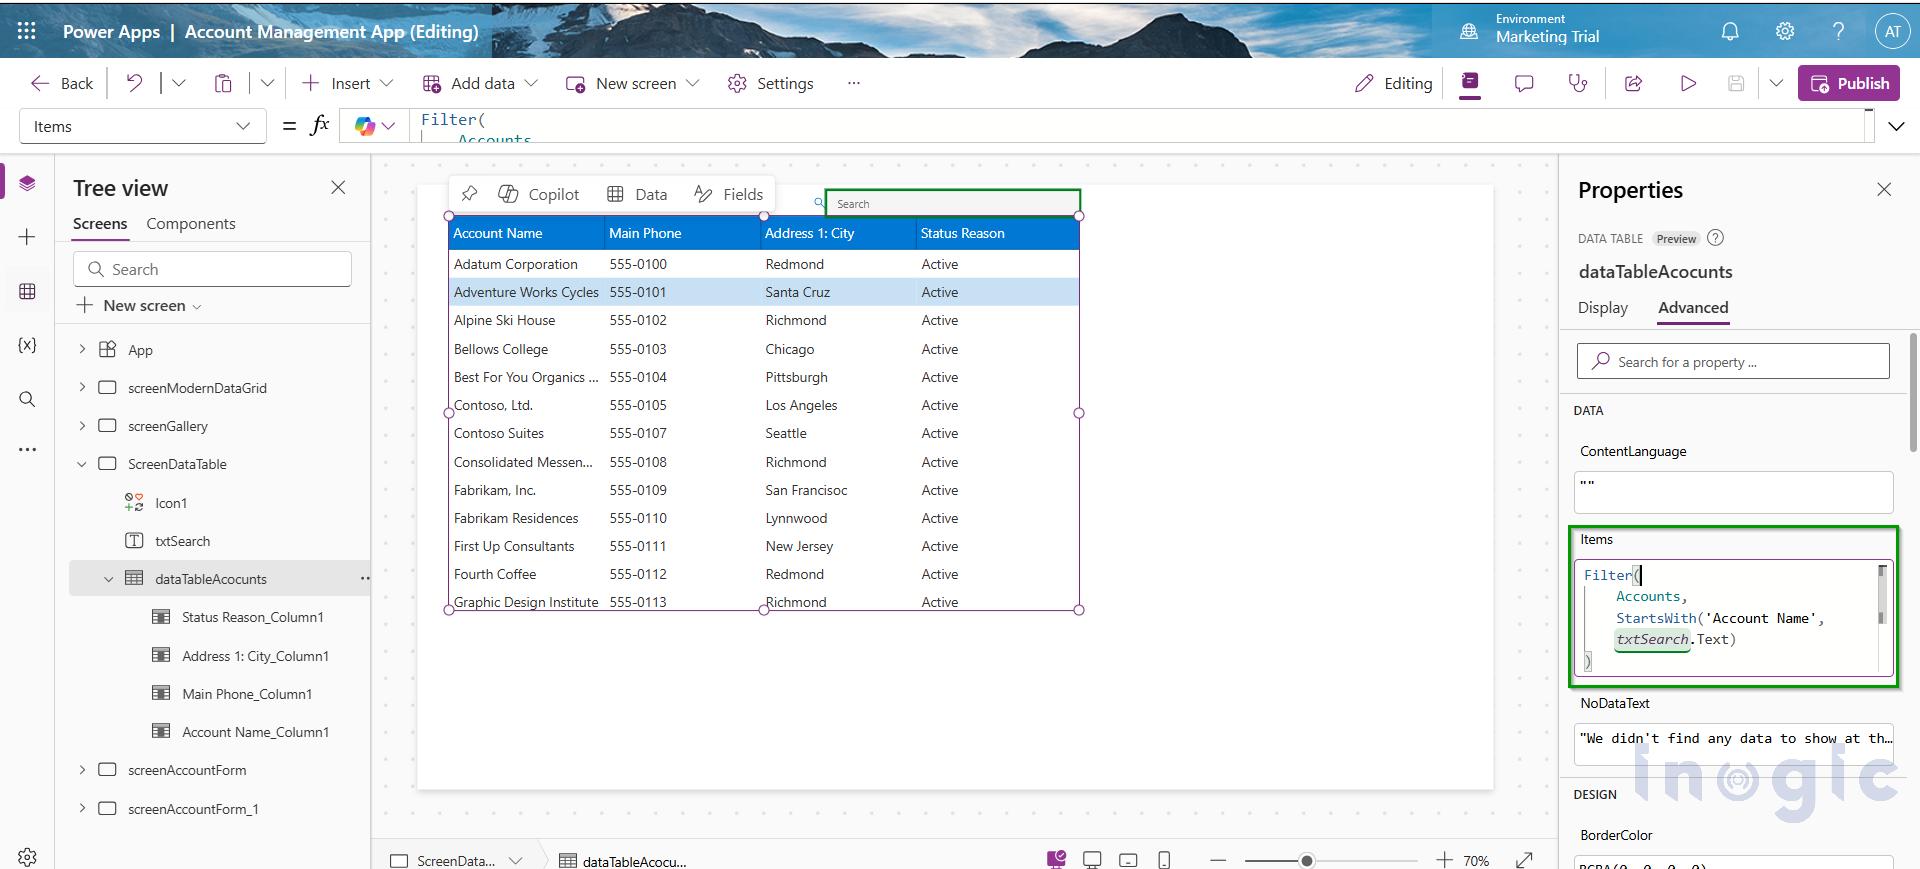Open the undo options dropdown arrow

pyautogui.click(x=178, y=83)
